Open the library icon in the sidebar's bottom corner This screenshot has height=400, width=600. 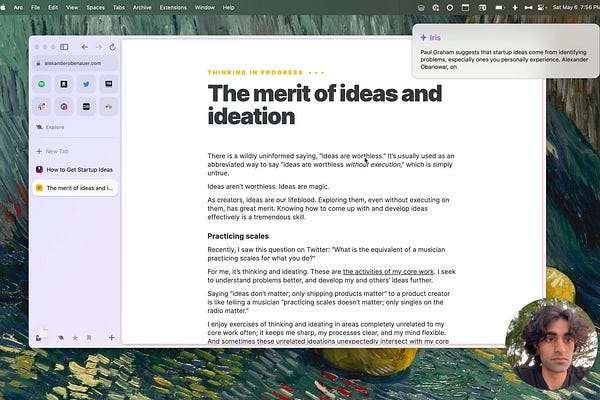point(39,338)
